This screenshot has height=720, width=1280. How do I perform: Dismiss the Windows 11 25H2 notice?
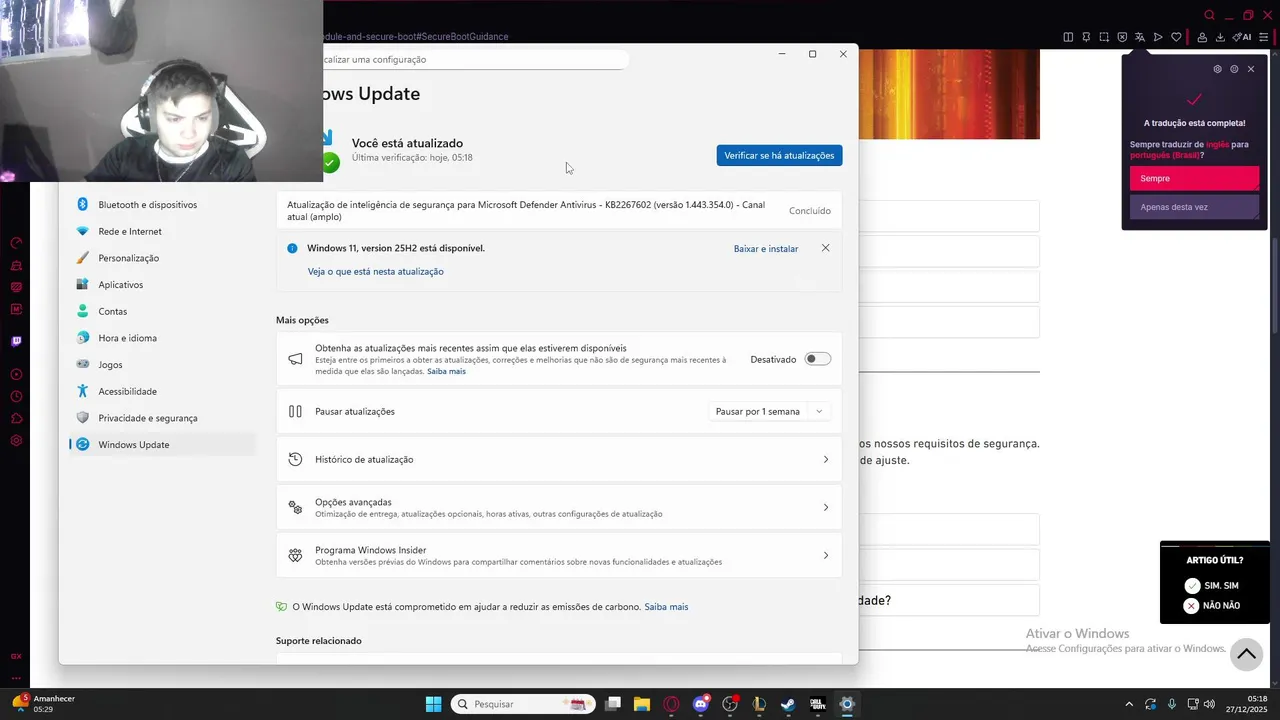coord(825,248)
